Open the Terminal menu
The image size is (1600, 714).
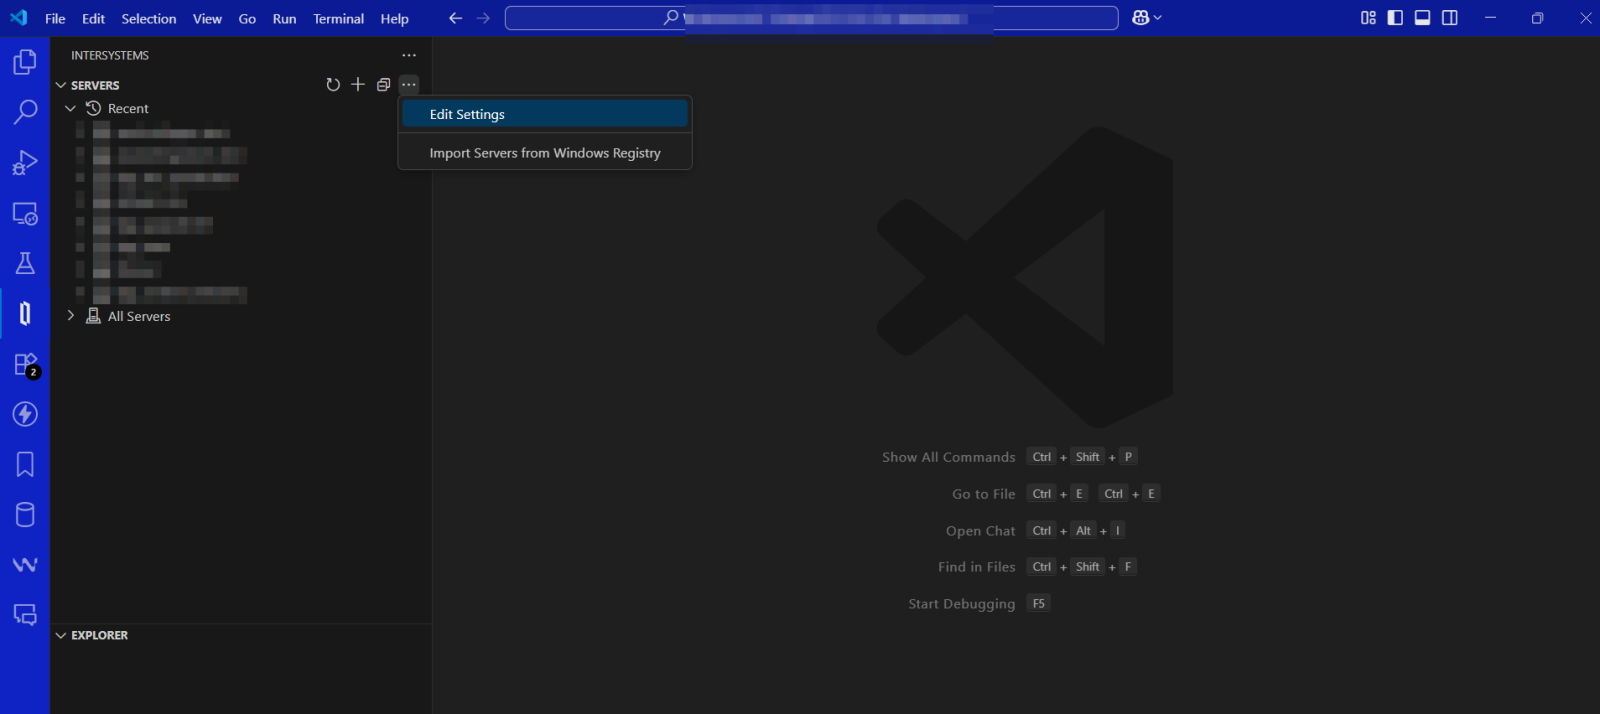click(338, 18)
